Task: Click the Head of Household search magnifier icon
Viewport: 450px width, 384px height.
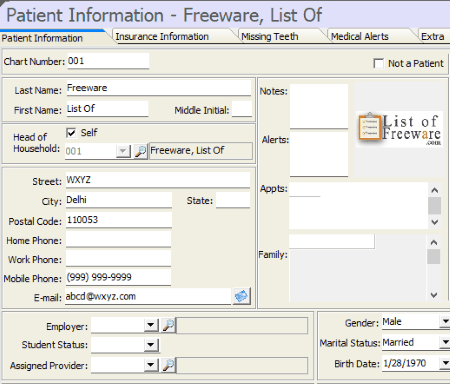Action: [141, 151]
